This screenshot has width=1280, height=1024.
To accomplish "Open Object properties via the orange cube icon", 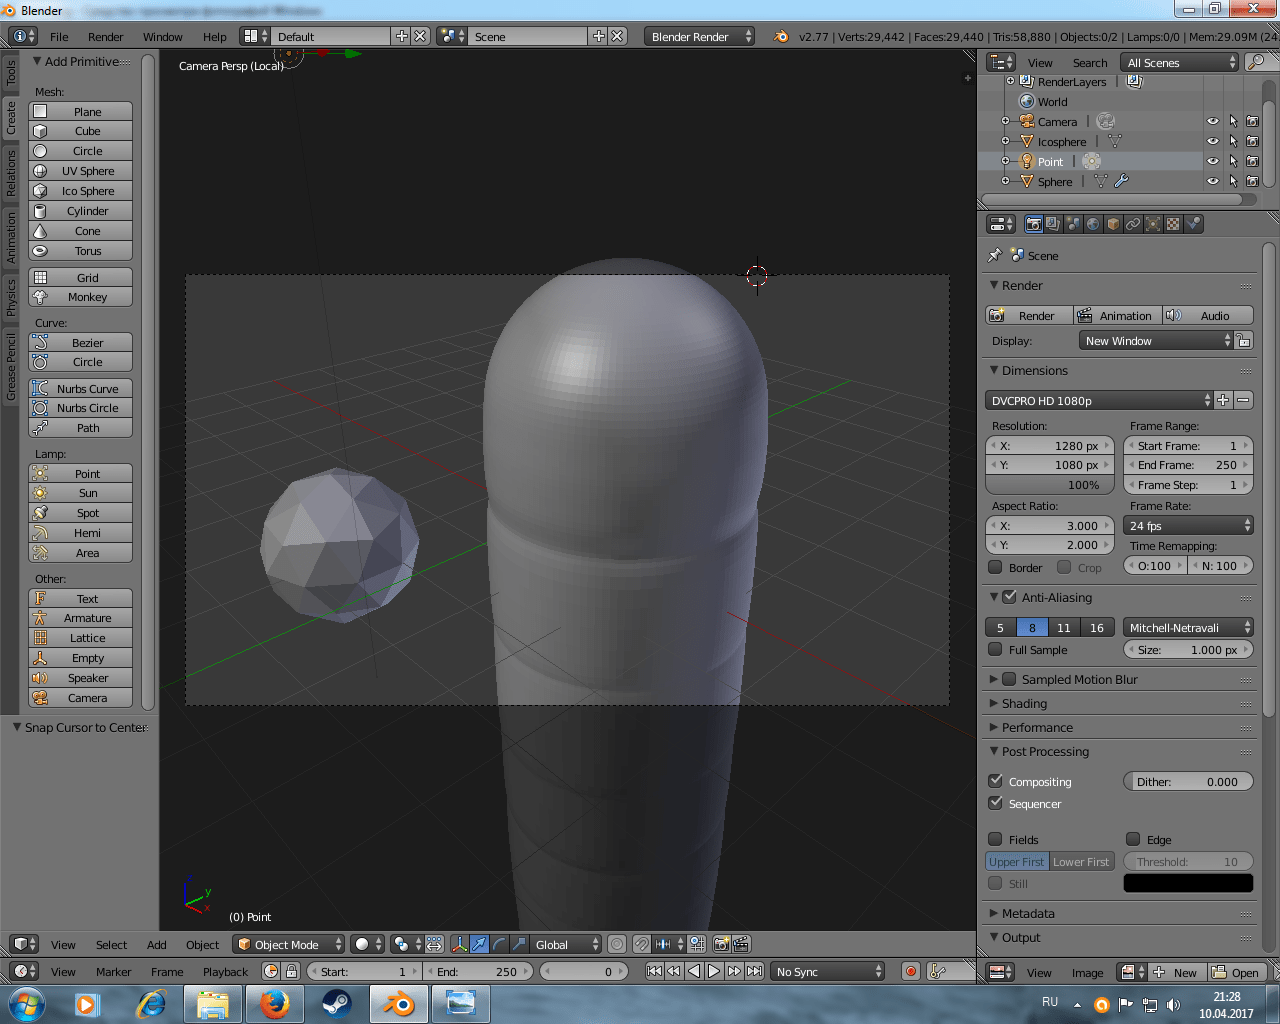I will [x=1115, y=224].
